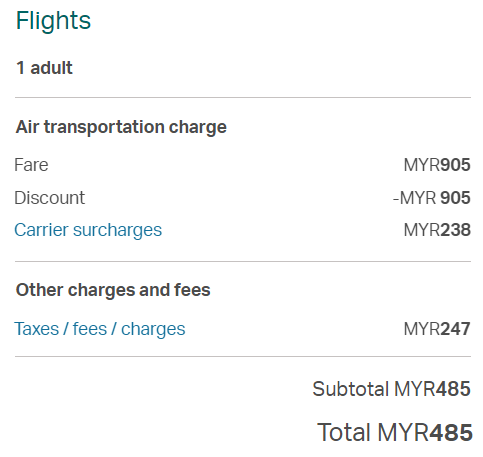Viewport: 483px width, 457px height.
Task: Click the divider below 1 adult
Action: tap(243, 98)
